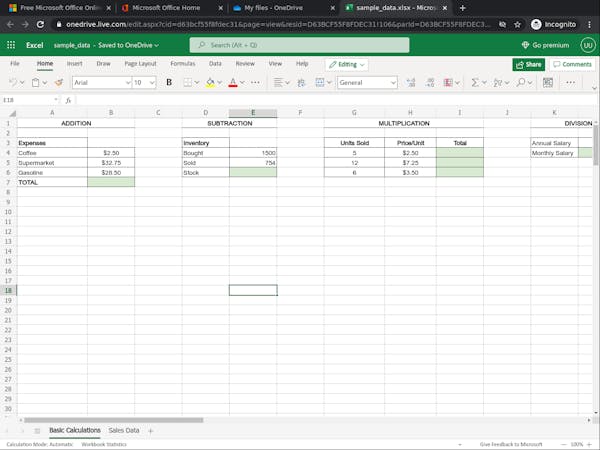Expand the Borders dropdown arrow

click(x=197, y=83)
